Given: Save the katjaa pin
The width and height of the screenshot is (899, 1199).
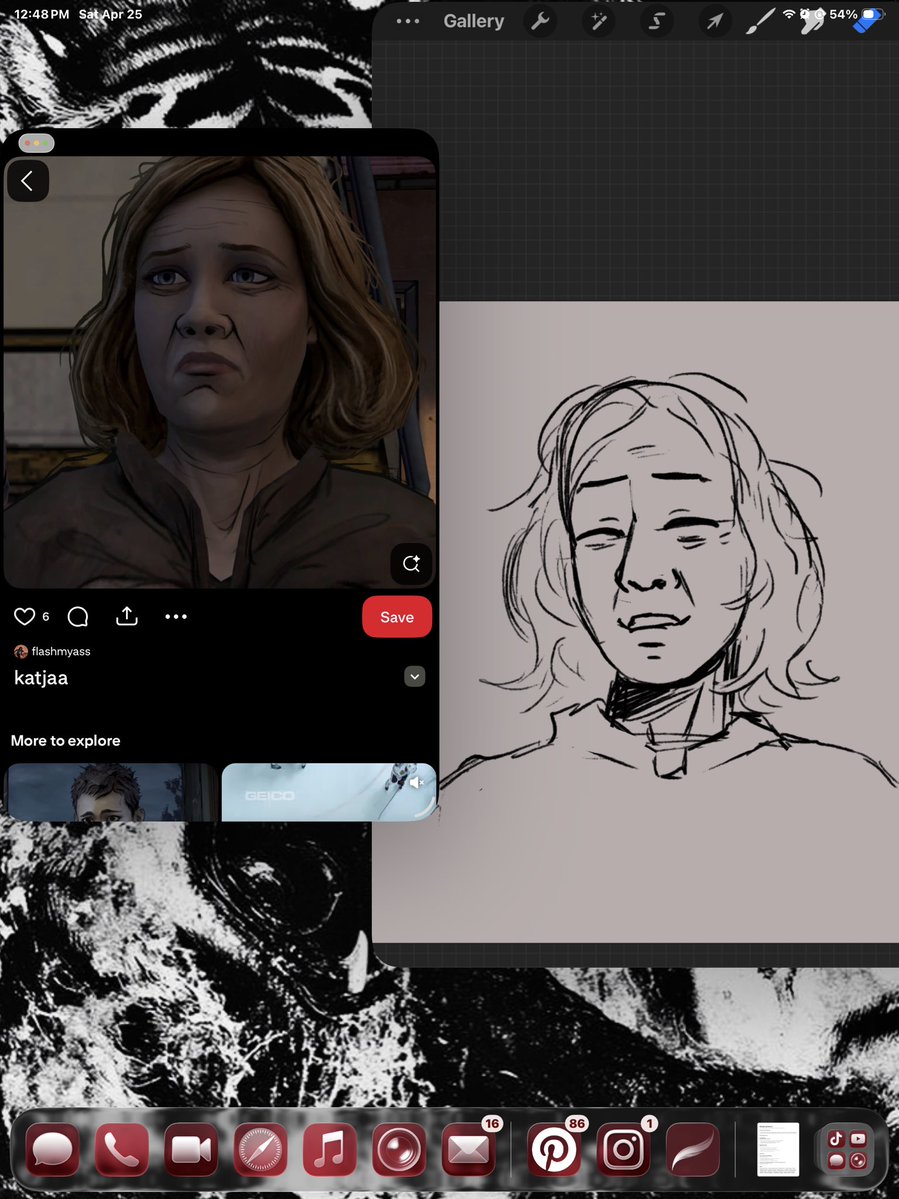Looking at the screenshot, I should [397, 617].
